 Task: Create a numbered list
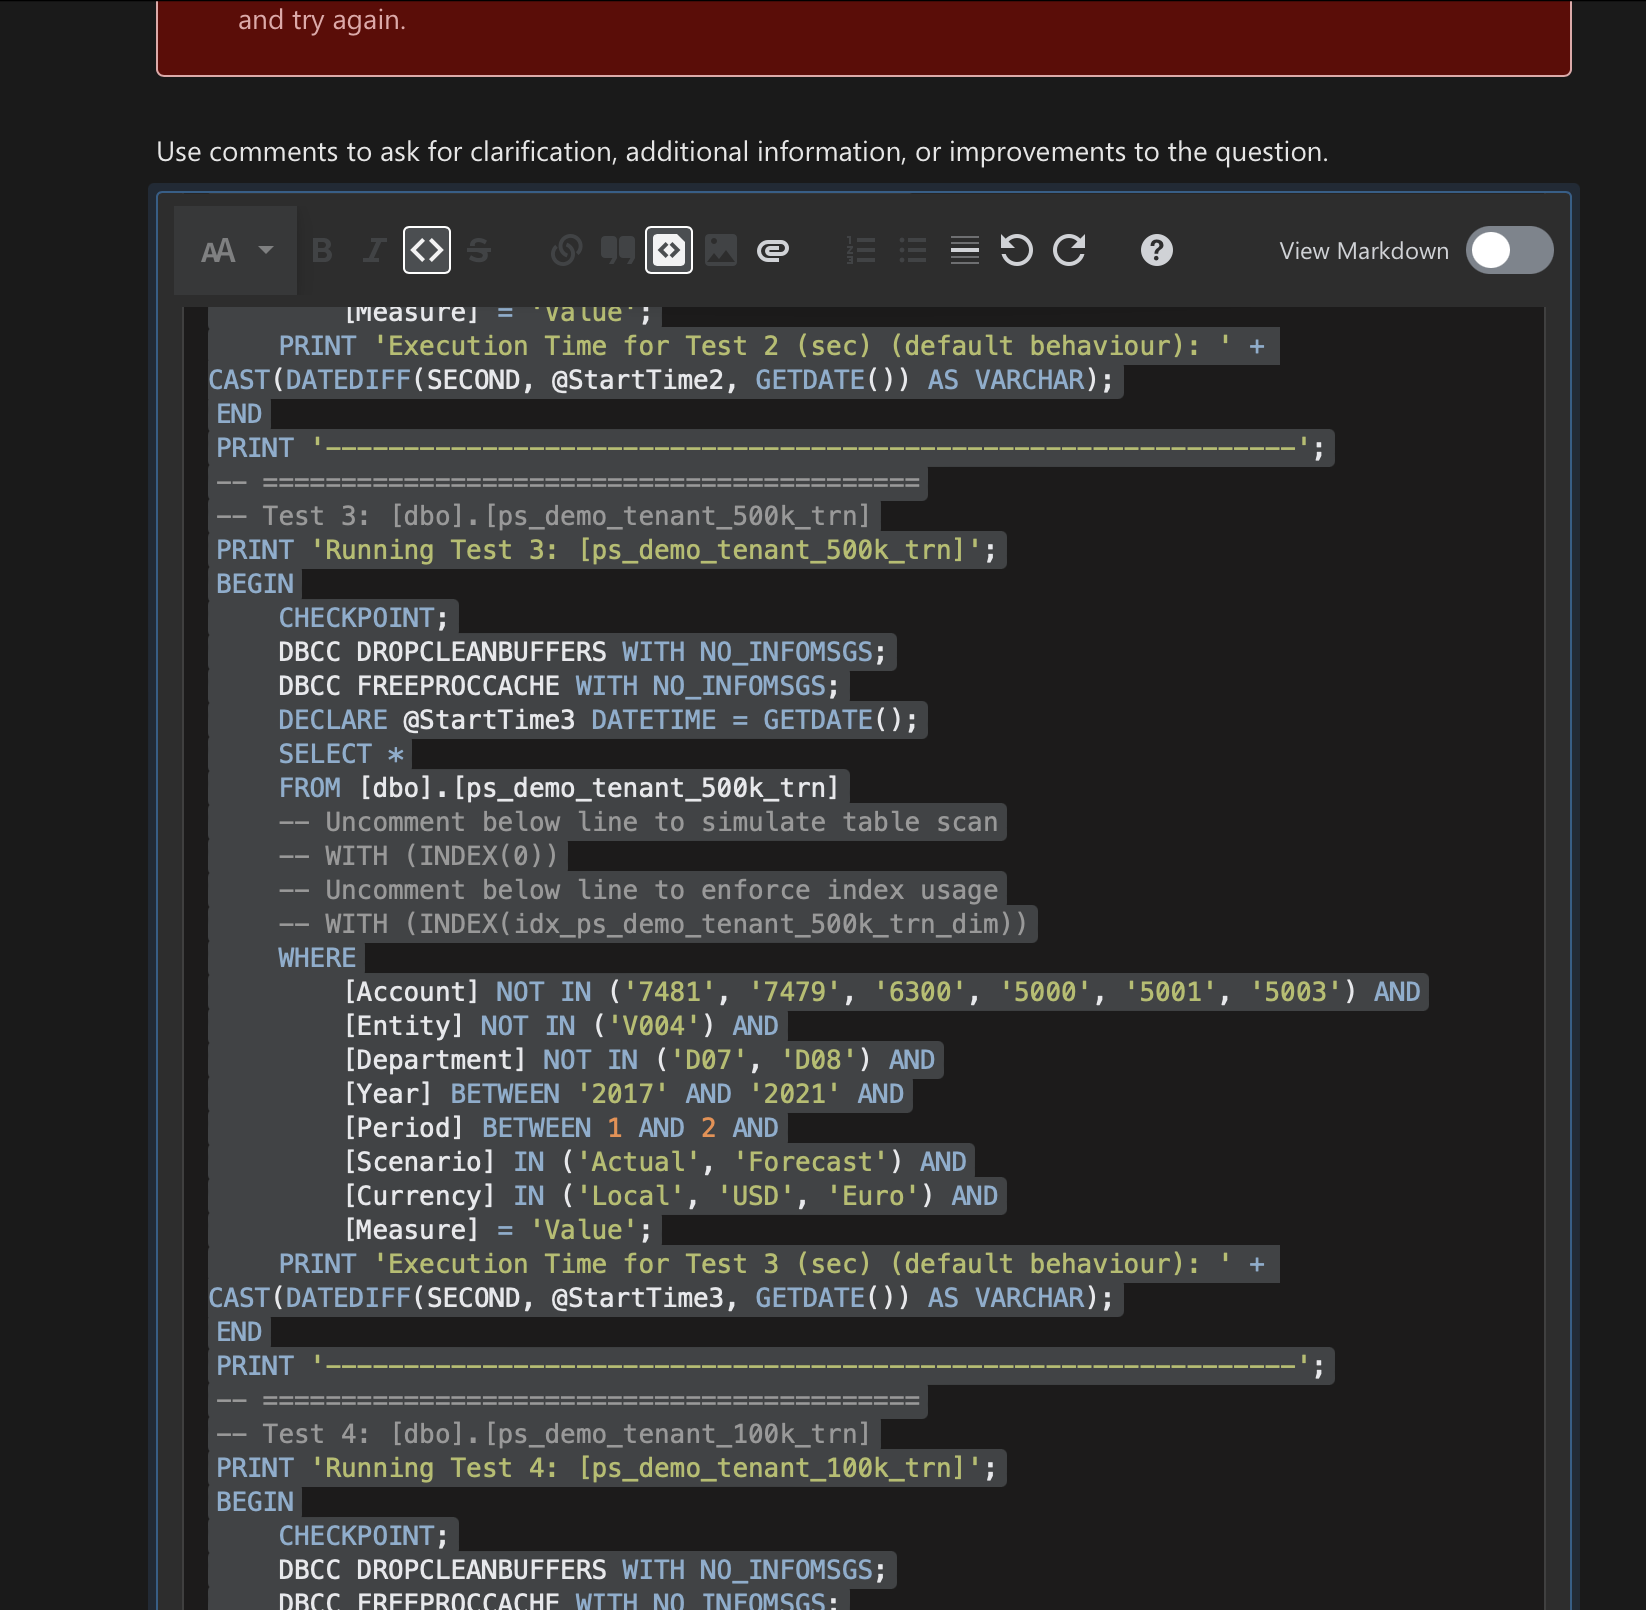coord(861,250)
